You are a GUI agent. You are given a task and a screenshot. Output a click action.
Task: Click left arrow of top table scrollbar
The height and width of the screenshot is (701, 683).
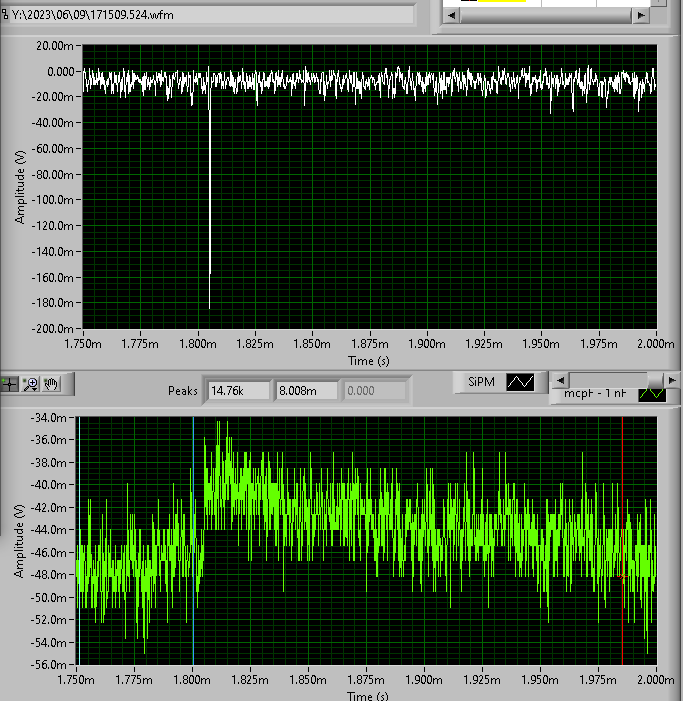point(453,17)
